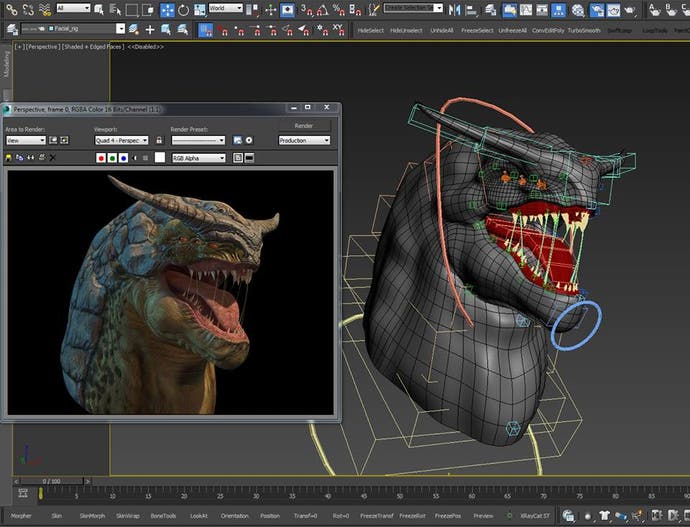Image resolution: width=690 pixels, height=527 pixels.
Task: Open the Layer Manager icon beside layer dropdown
Action: click(x=12, y=29)
